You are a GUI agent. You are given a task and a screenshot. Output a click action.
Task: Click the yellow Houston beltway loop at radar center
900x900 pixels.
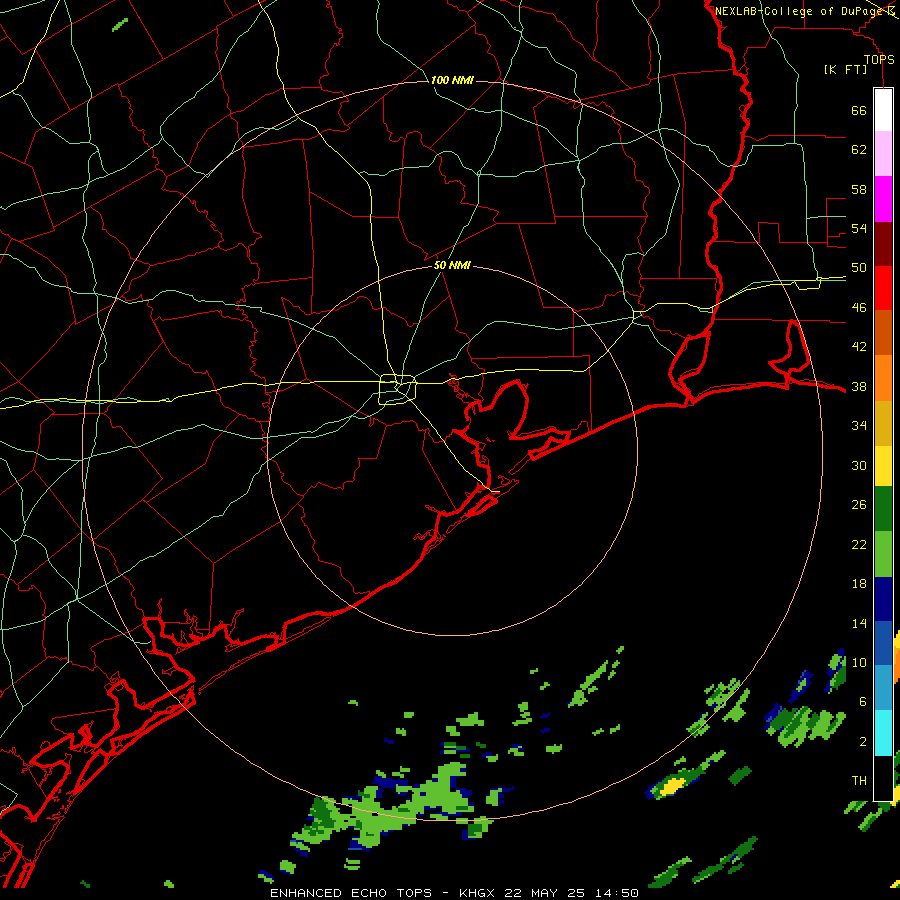pyautogui.click(x=397, y=389)
